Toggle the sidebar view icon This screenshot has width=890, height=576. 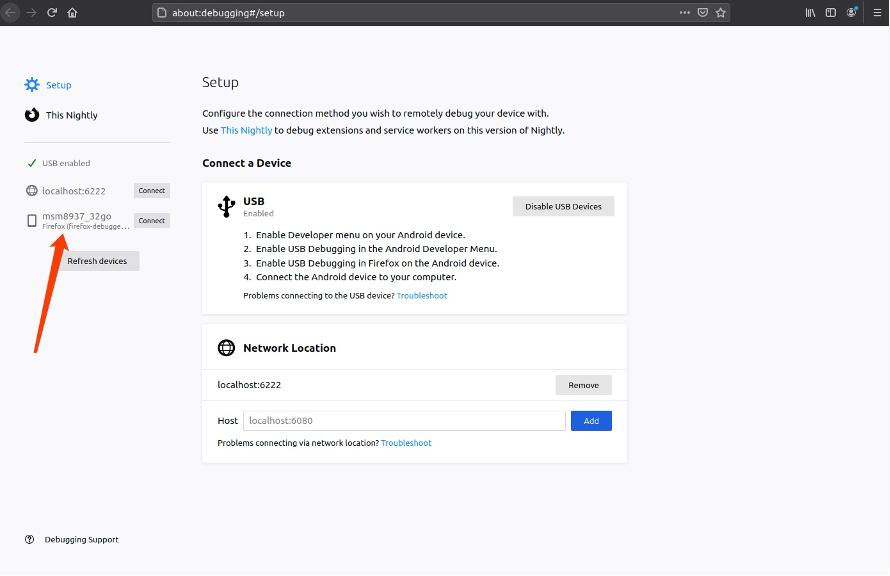(830, 13)
